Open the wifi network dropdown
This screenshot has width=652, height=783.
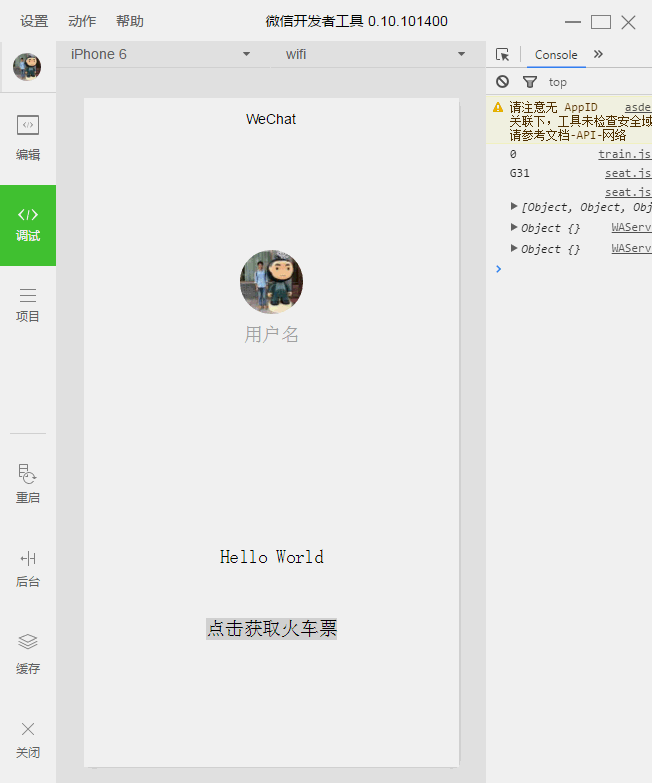click(375, 54)
